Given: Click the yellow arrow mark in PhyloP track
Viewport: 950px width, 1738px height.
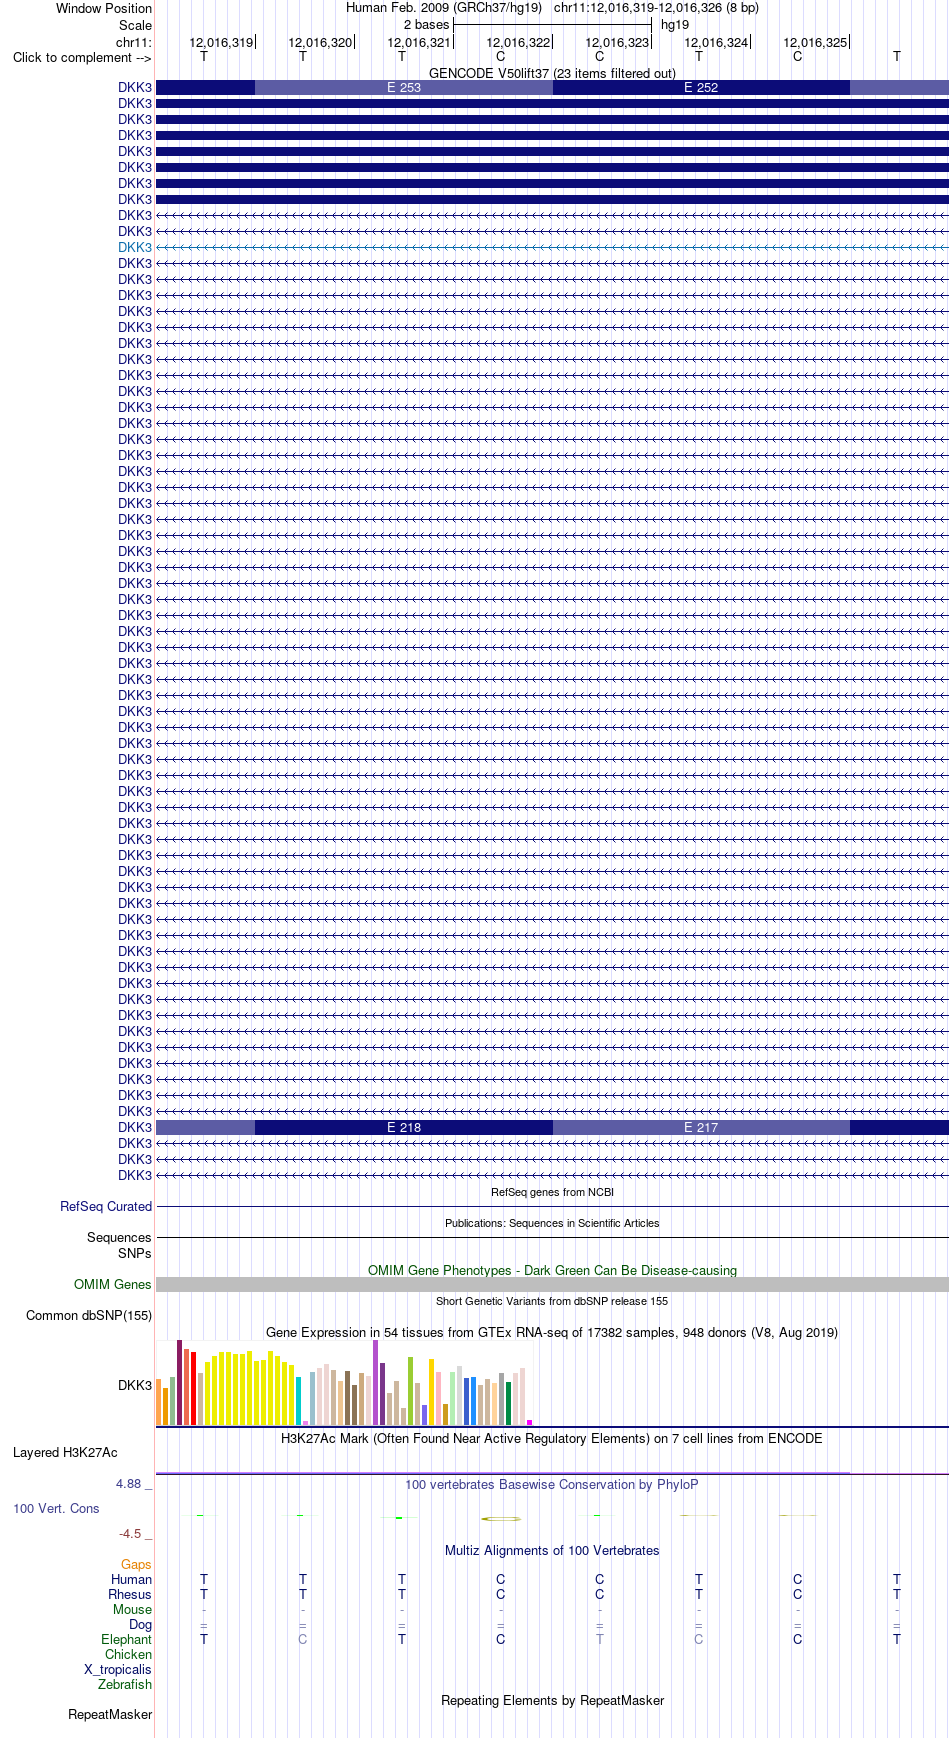Looking at the screenshot, I should (501, 1519).
